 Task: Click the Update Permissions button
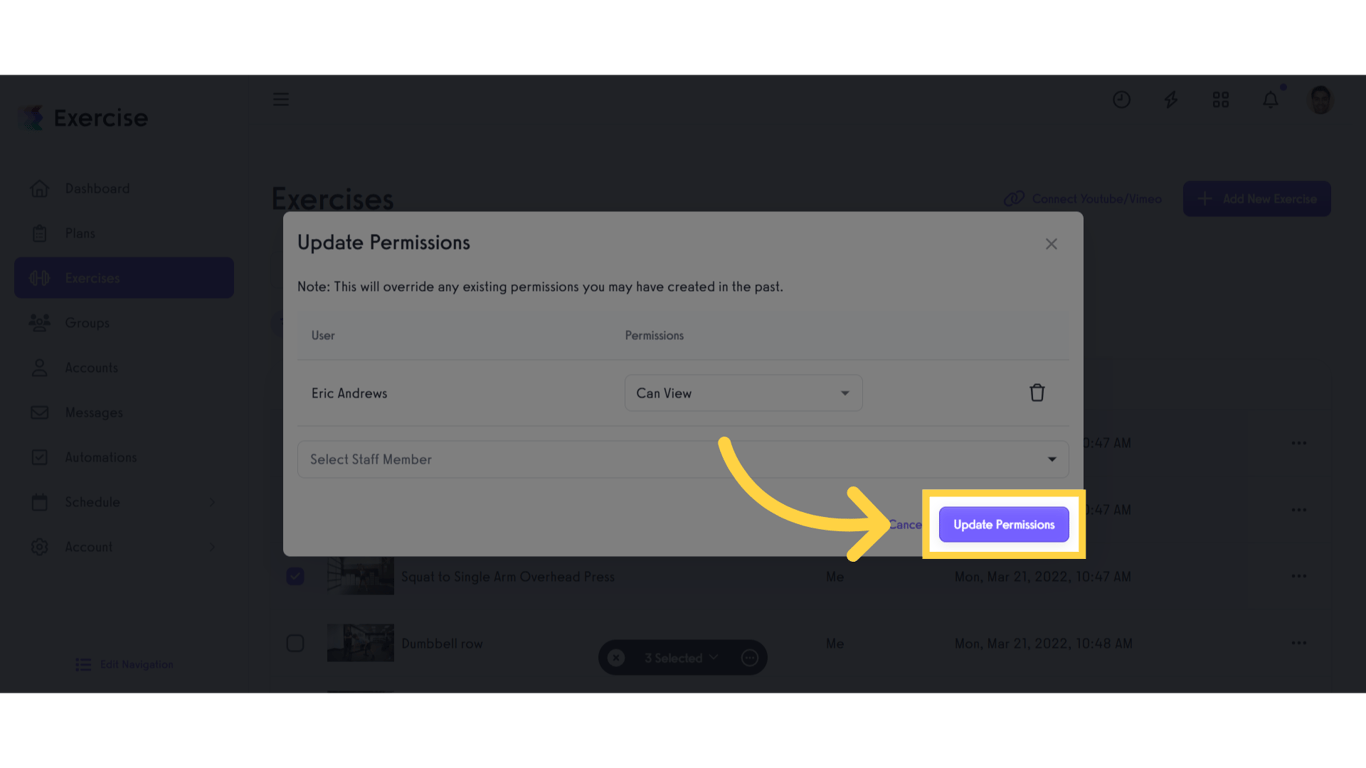1003,524
